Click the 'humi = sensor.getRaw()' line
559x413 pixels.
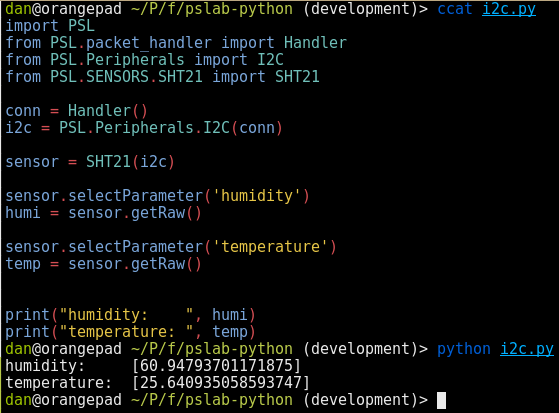(103, 213)
